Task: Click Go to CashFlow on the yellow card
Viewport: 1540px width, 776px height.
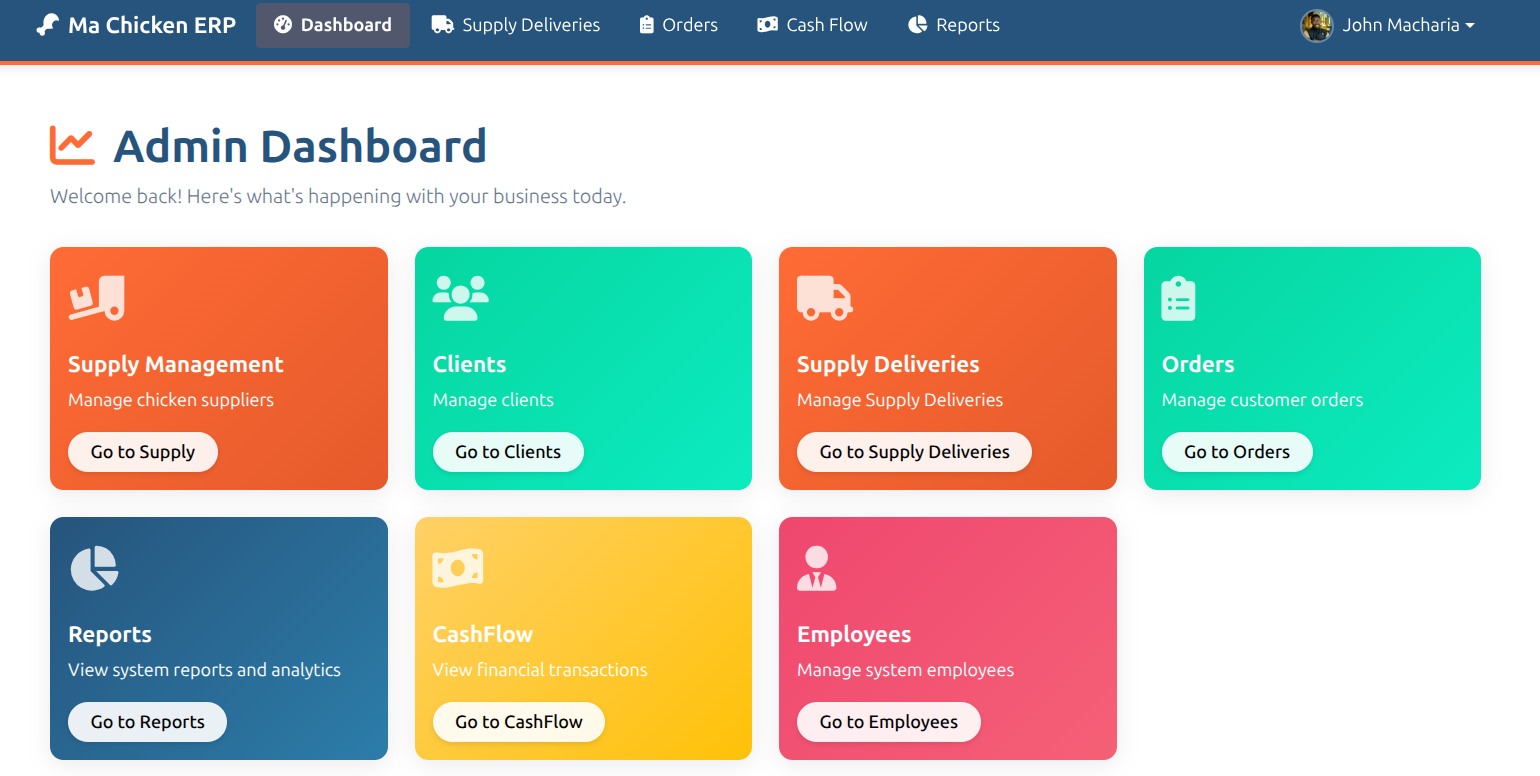Action: point(518,721)
